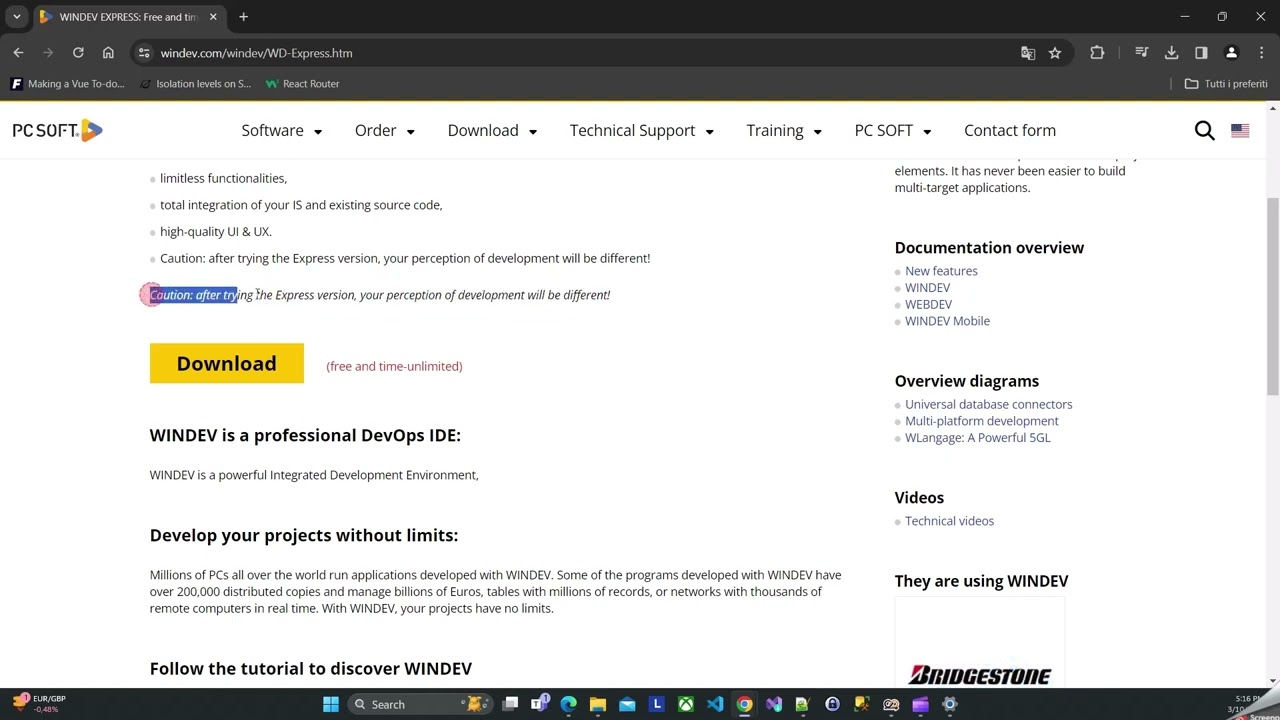Image resolution: width=1280 pixels, height=720 pixels.
Task: Show Chrome downloads
Action: [x=1172, y=53]
